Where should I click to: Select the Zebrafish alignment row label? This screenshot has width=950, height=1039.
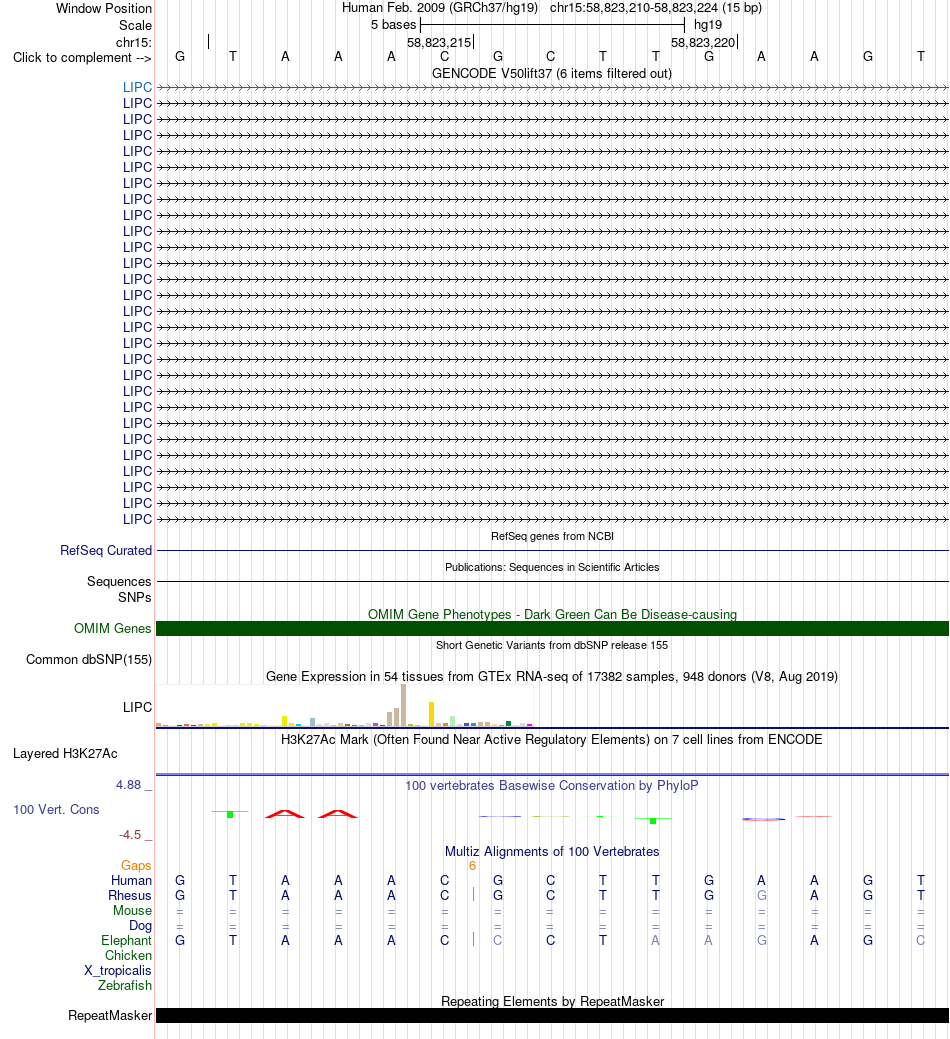(x=125, y=986)
